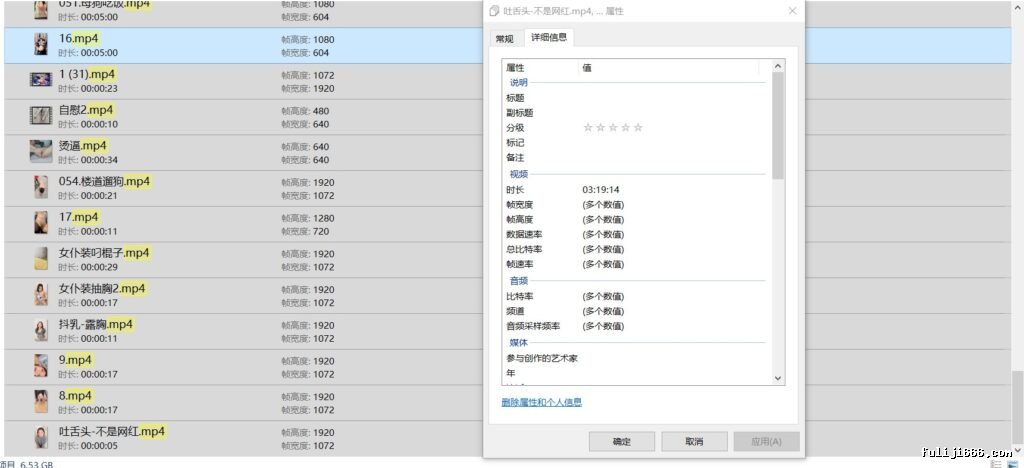Select file name 9.mp4
Viewport: 1024px width, 468px height.
75,360
